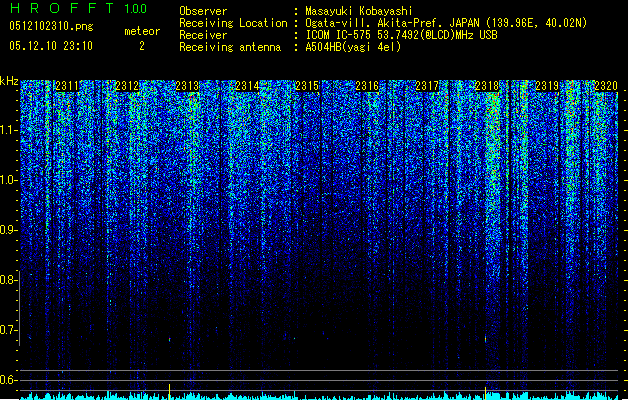The image size is (629, 400).
Task: Click the date stamp 05.12.10 23:10
Action: [51, 46]
